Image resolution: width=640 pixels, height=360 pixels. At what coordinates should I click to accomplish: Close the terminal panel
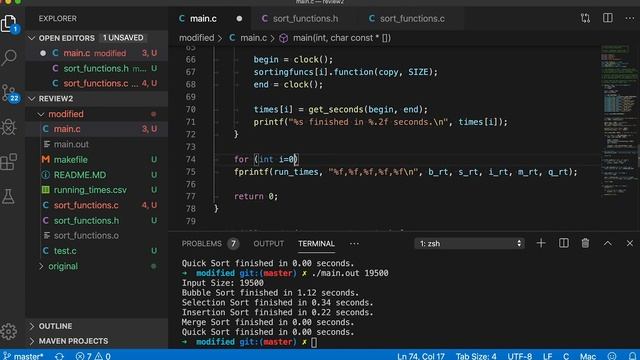[x=630, y=243]
